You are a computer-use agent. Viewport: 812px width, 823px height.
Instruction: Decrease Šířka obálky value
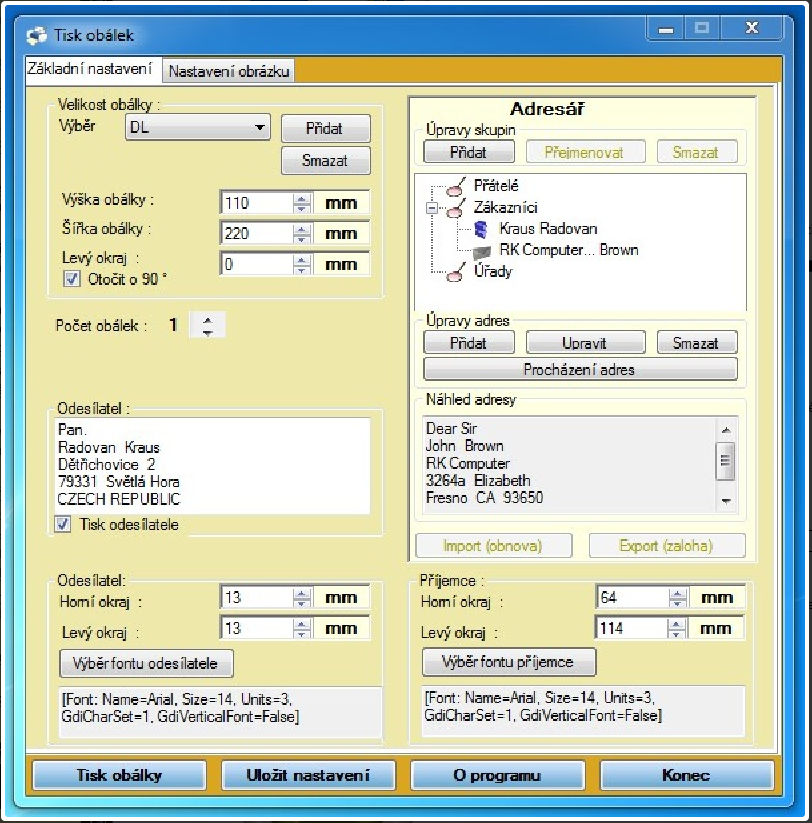click(x=302, y=239)
